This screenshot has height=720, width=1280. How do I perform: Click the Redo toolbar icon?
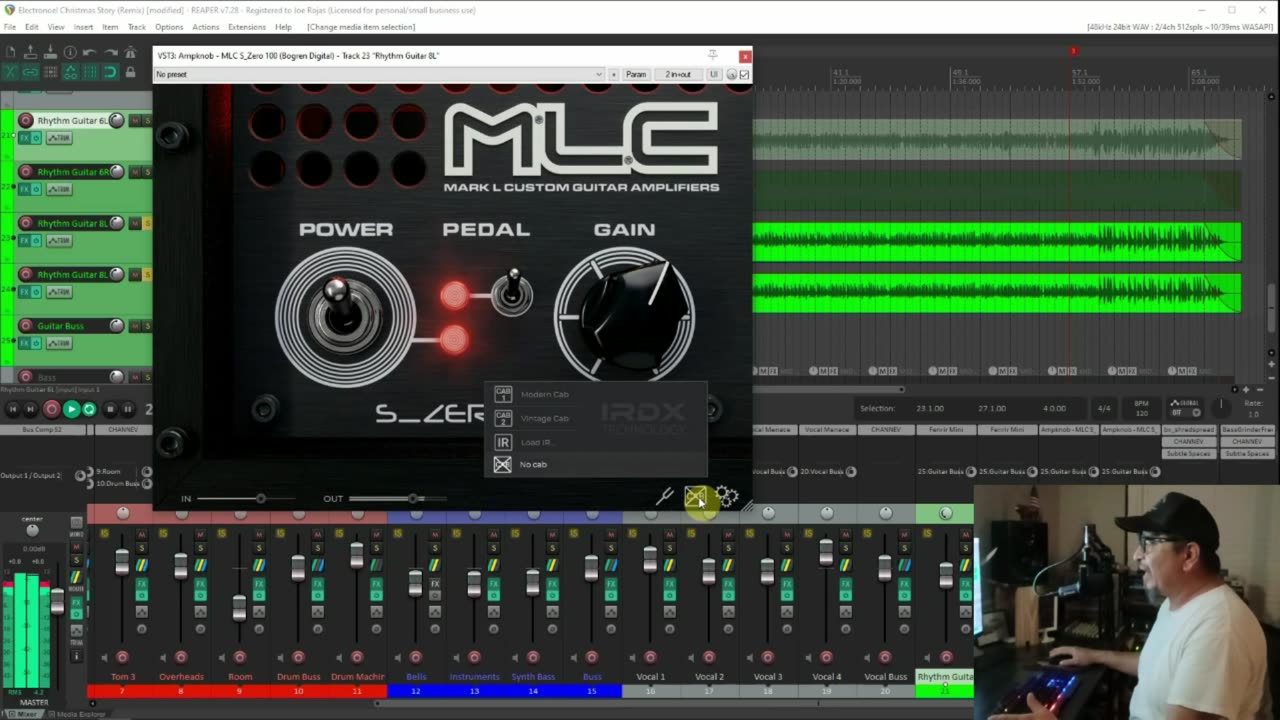[x=110, y=52]
